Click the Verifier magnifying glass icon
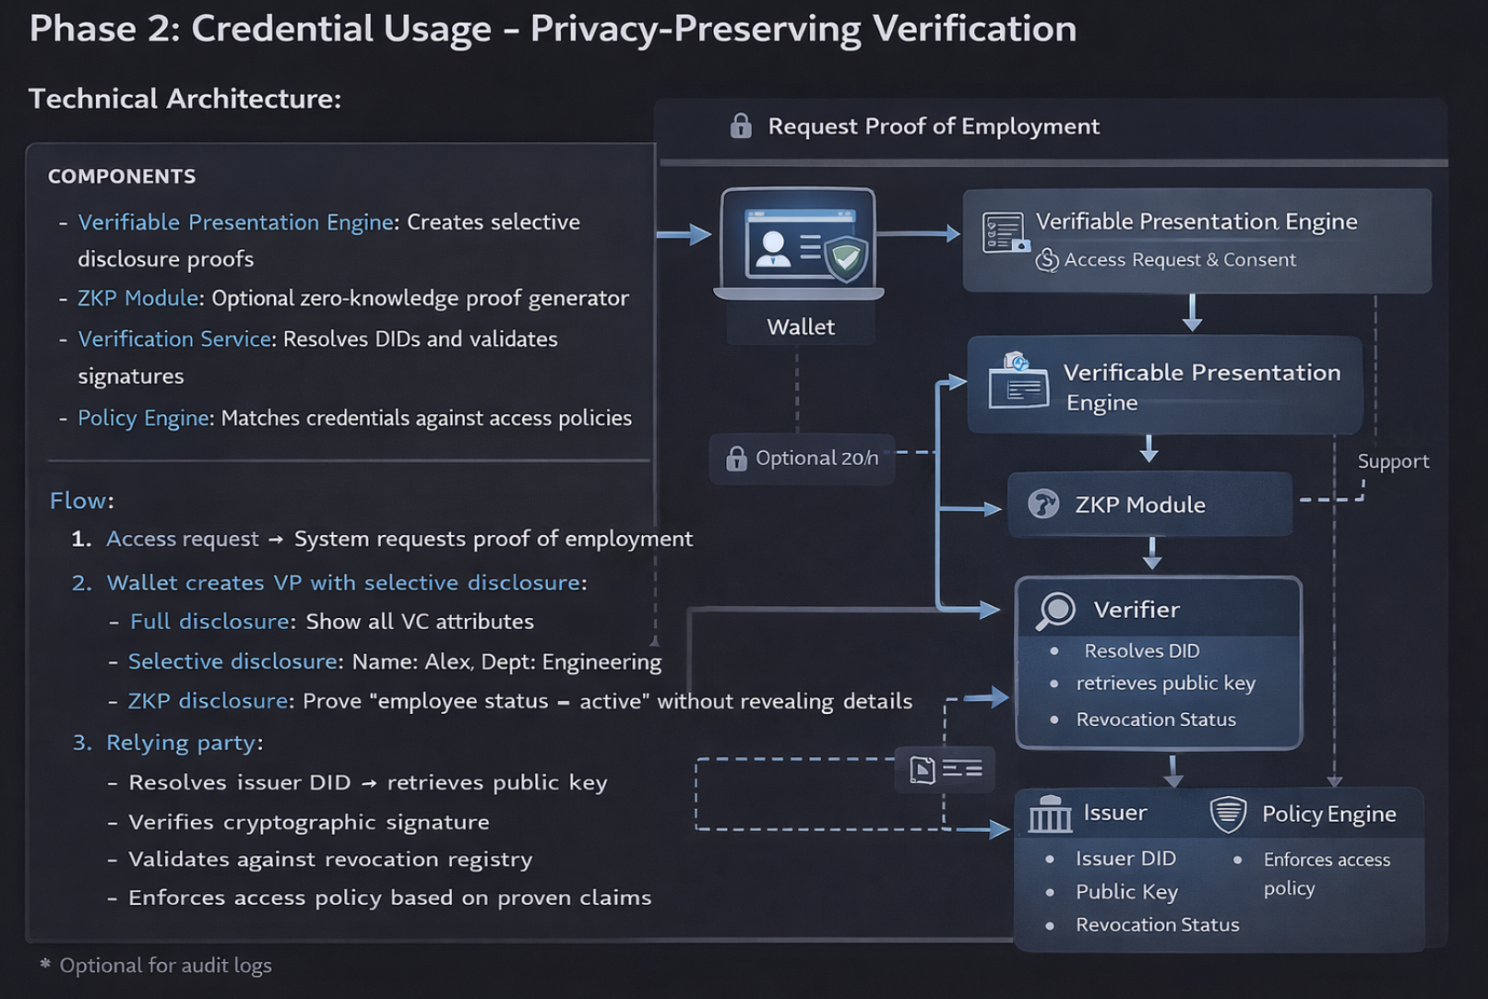1488x999 pixels. point(1055,609)
